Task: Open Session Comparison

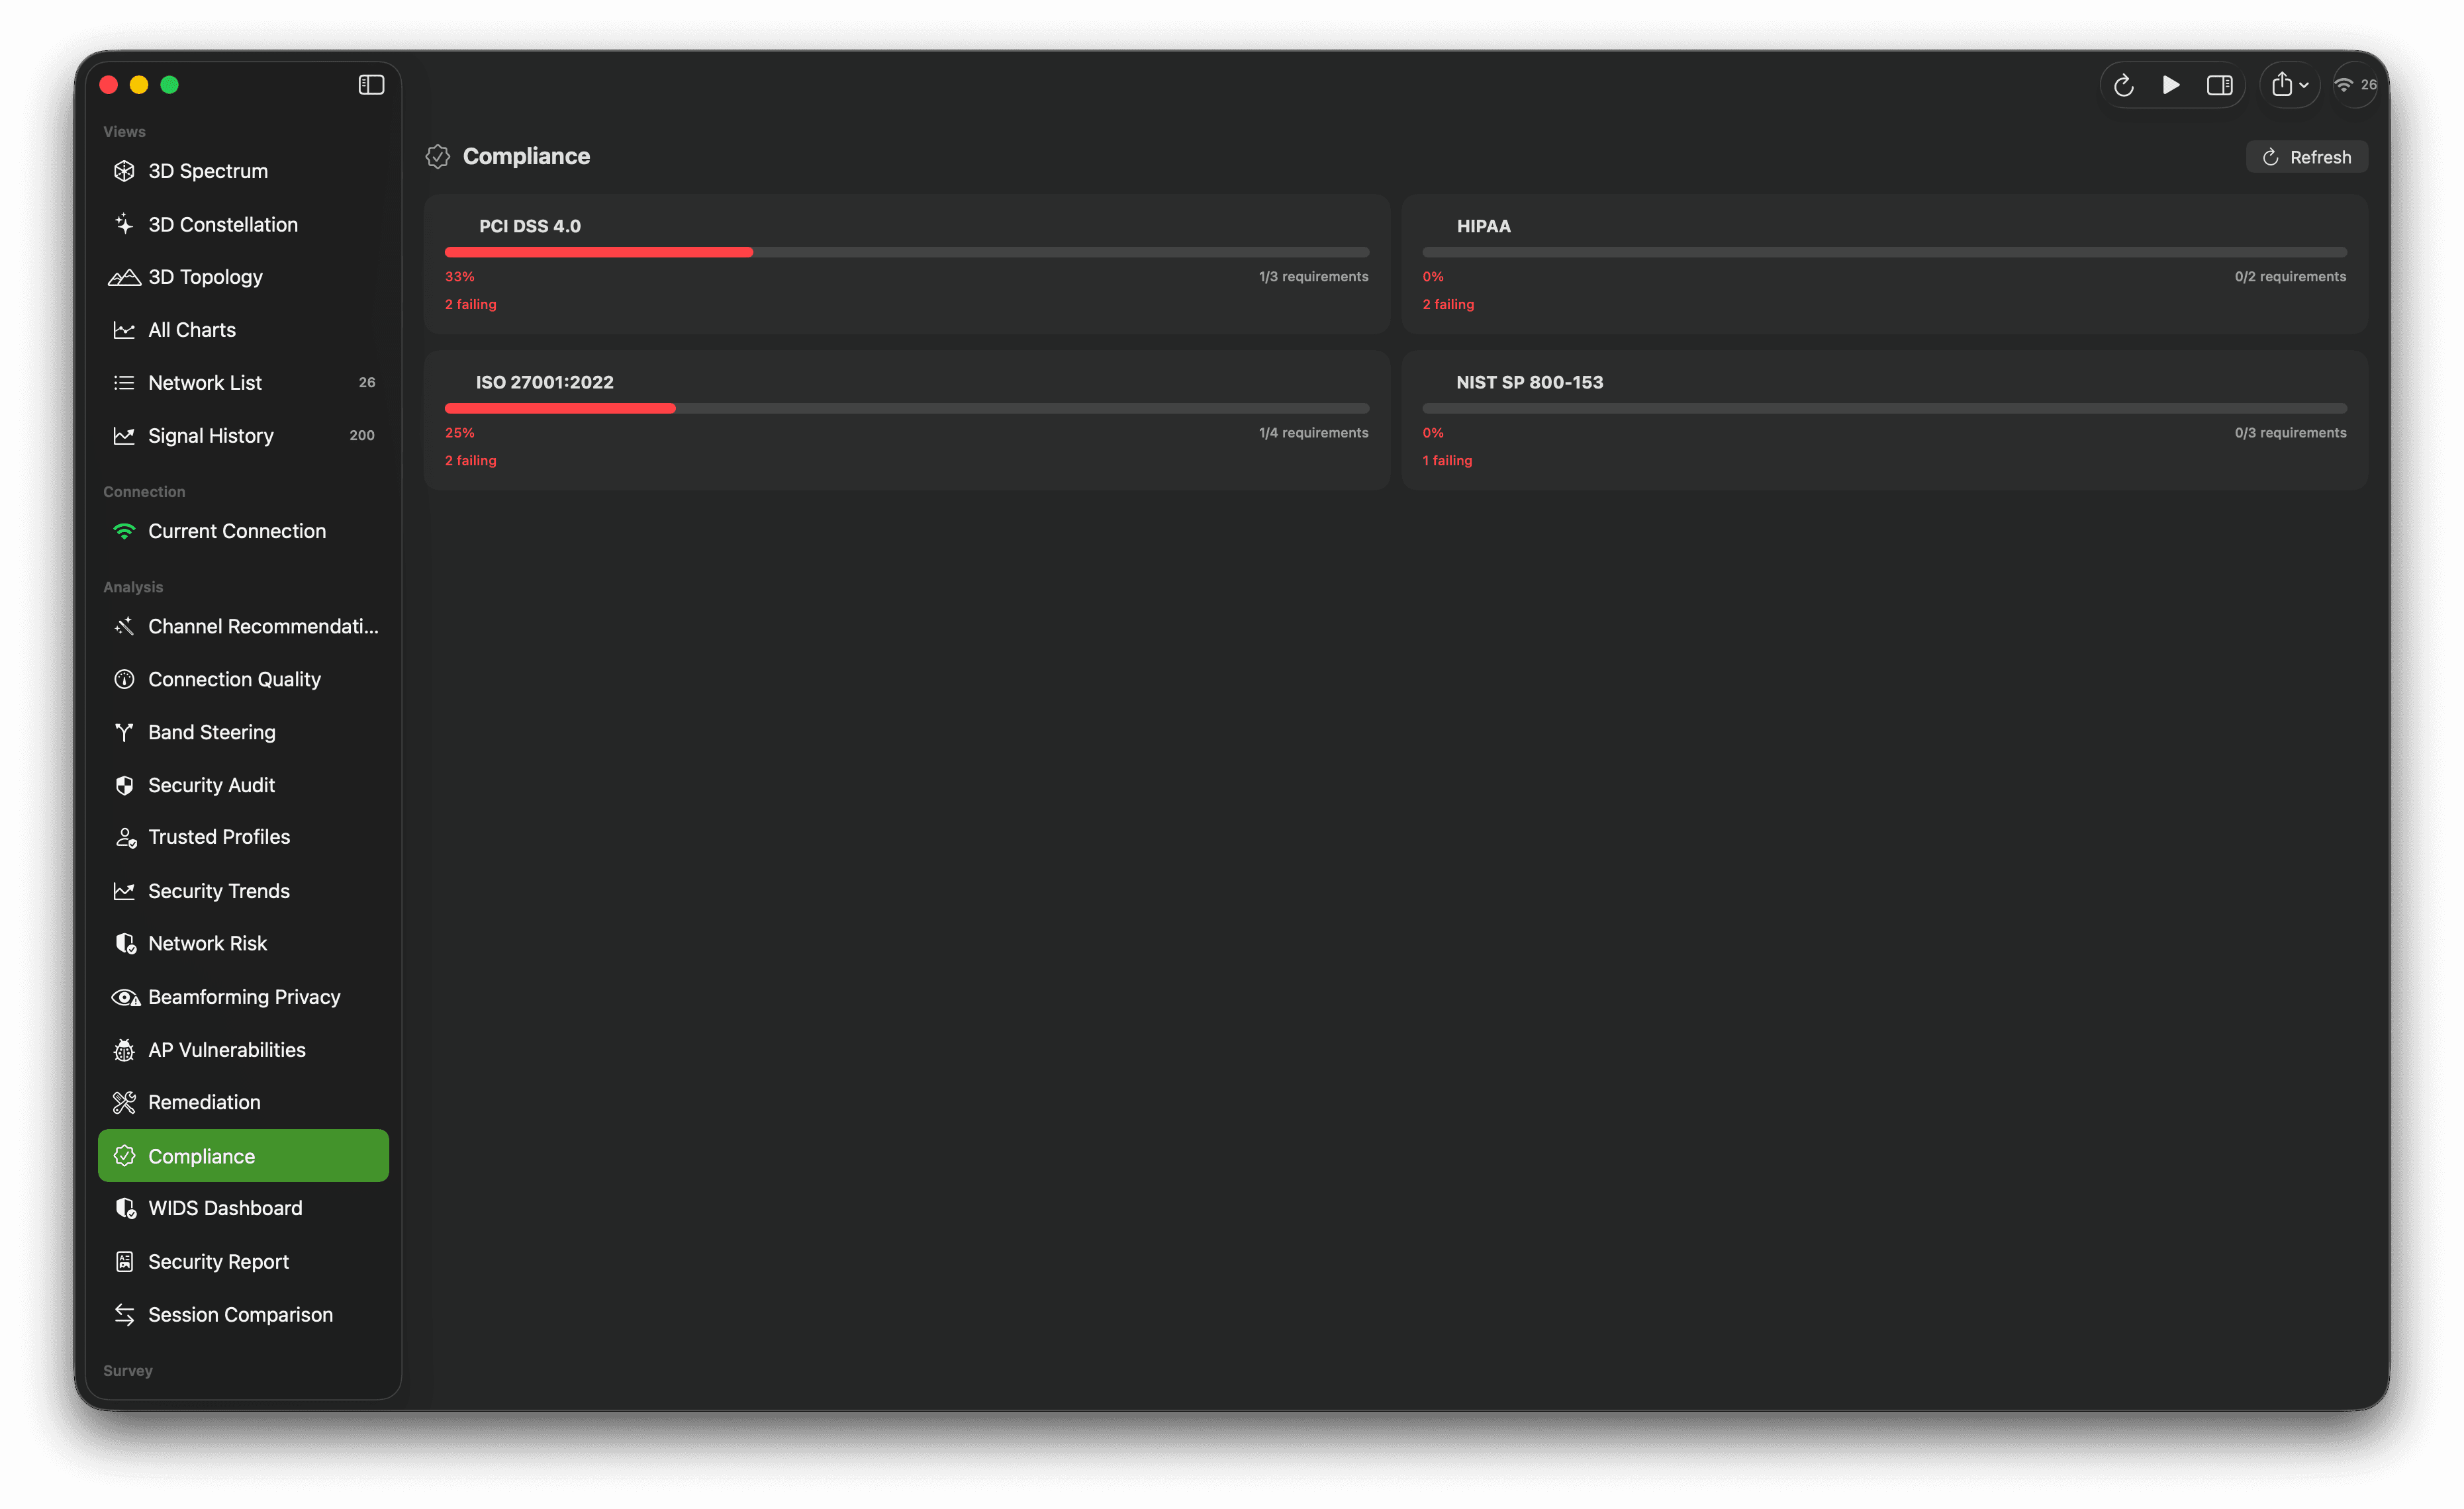Action: pyautogui.click(x=243, y=1315)
